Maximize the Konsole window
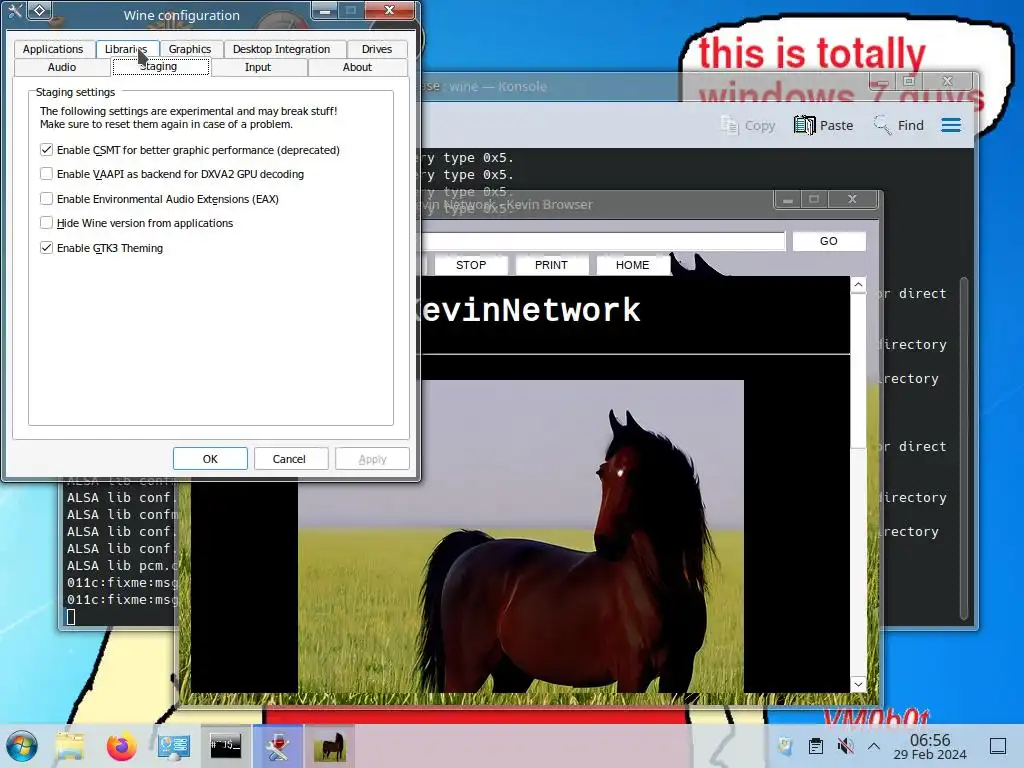Viewport: 1024px width, 768px height. [908, 81]
